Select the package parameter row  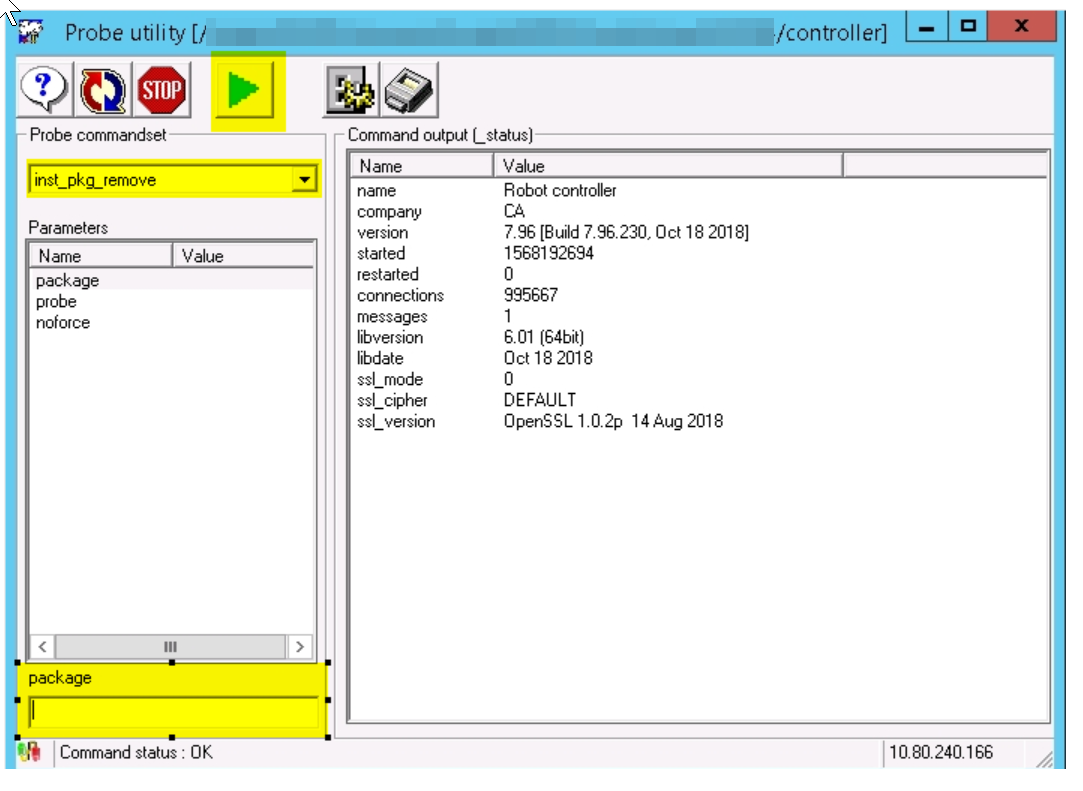pyautogui.click(x=68, y=281)
